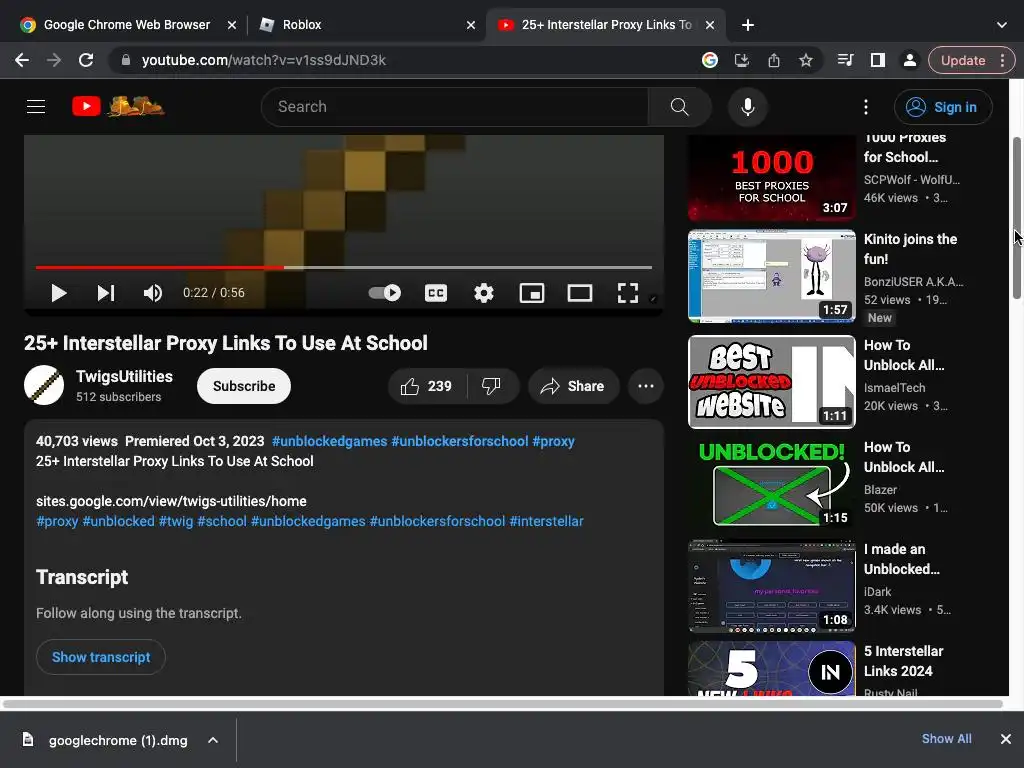Toggle closed captions
The image size is (1024, 768).
436,293
